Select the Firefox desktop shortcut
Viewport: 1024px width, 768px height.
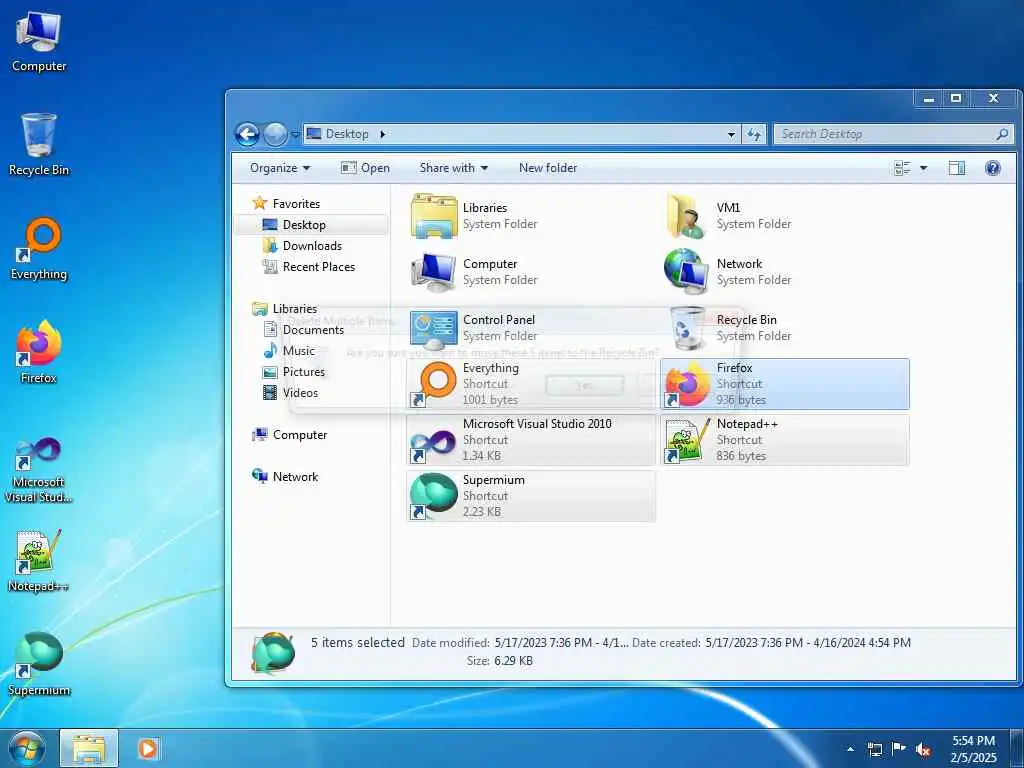[39, 353]
